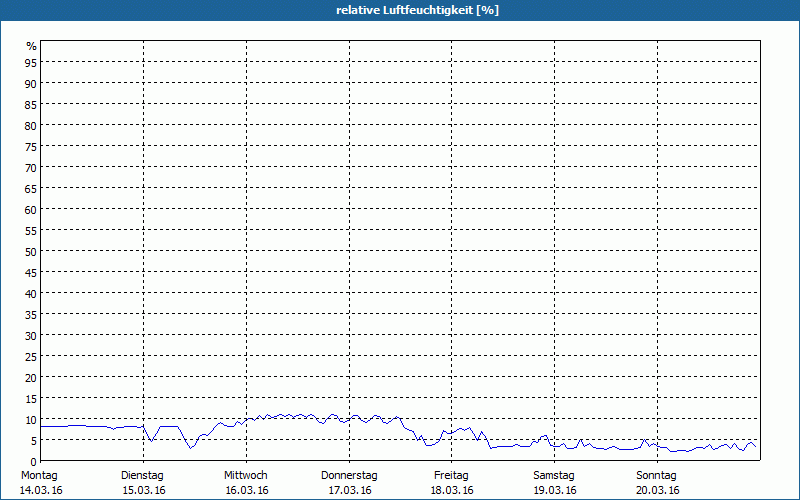Click the Samstag day label
This screenshot has height=500, width=800.
click(554, 475)
